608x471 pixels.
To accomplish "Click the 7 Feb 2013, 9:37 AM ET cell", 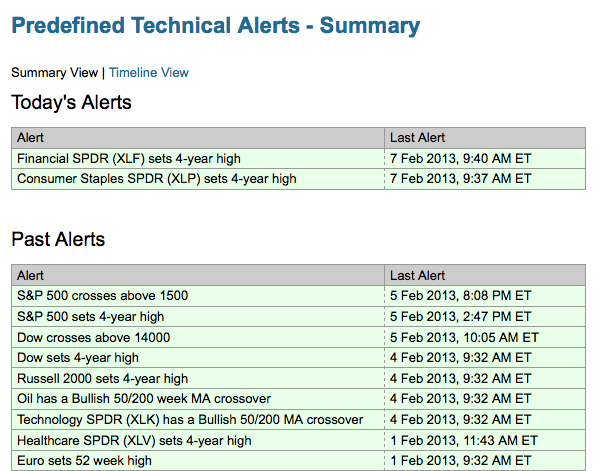I will click(x=485, y=179).
